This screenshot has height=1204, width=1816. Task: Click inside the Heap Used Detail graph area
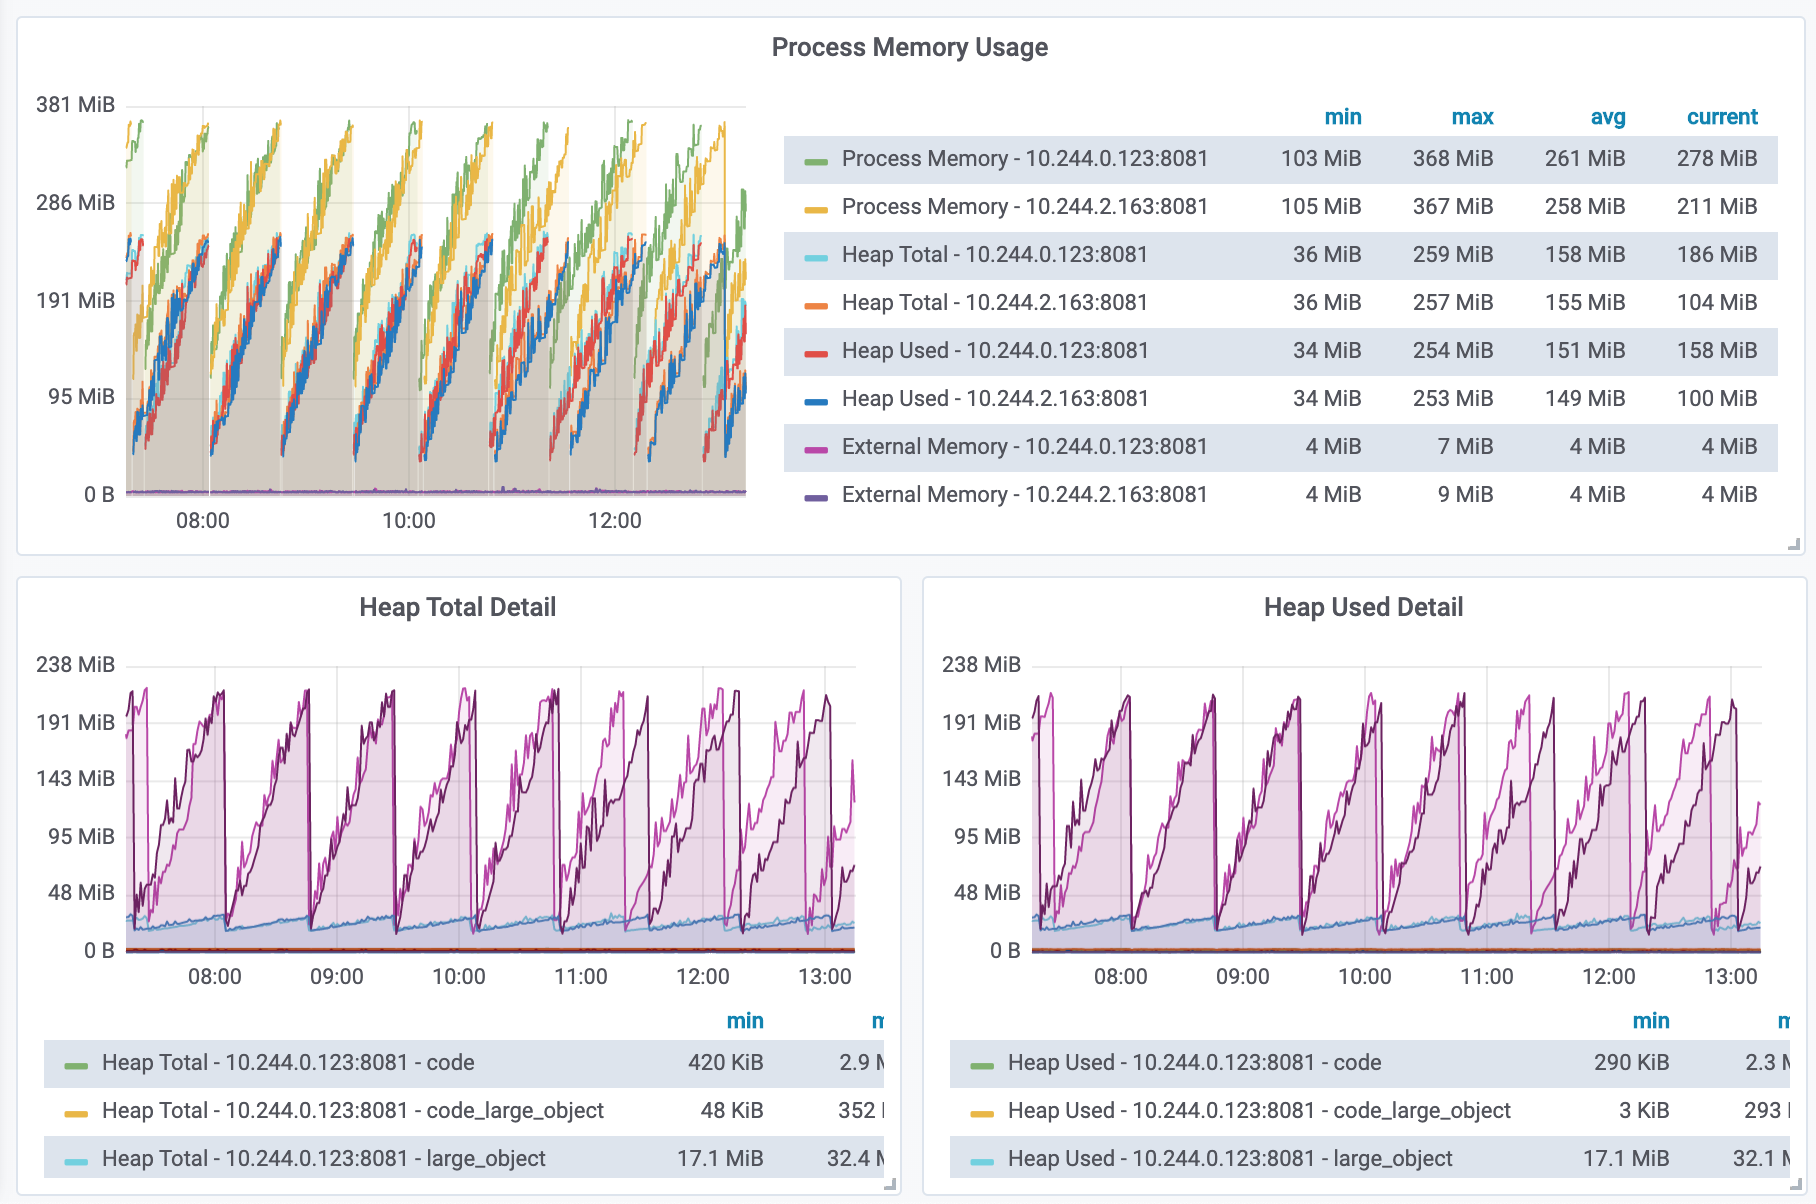click(1396, 808)
